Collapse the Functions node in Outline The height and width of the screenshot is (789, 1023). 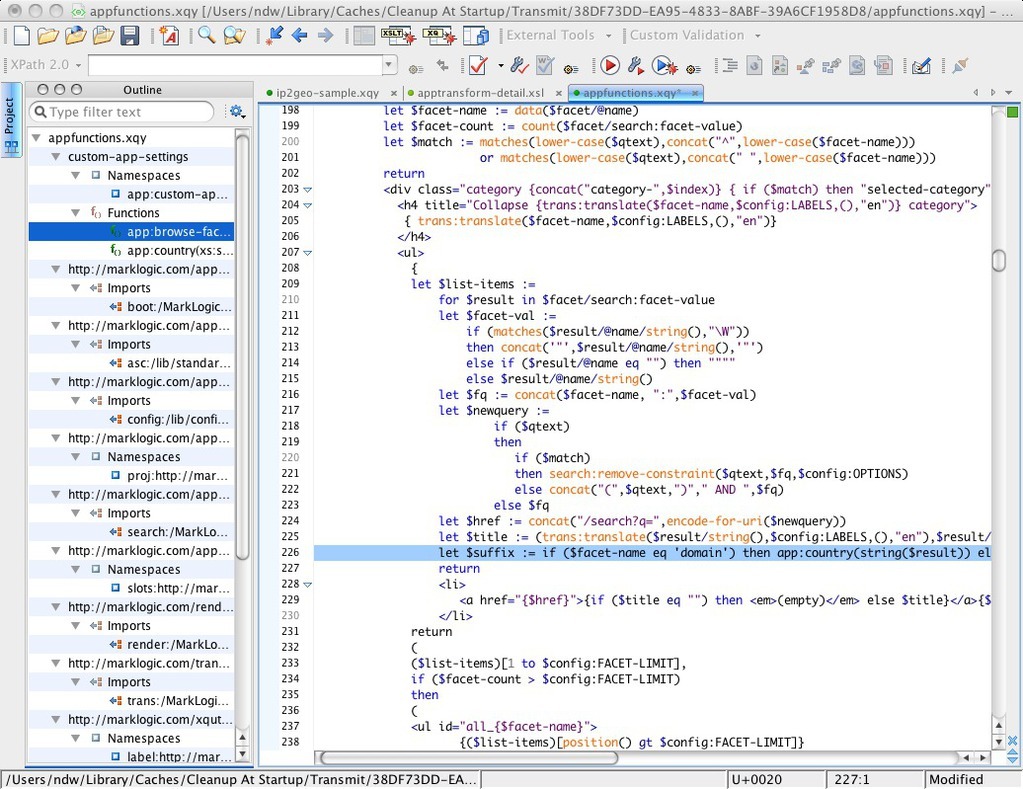tap(76, 213)
